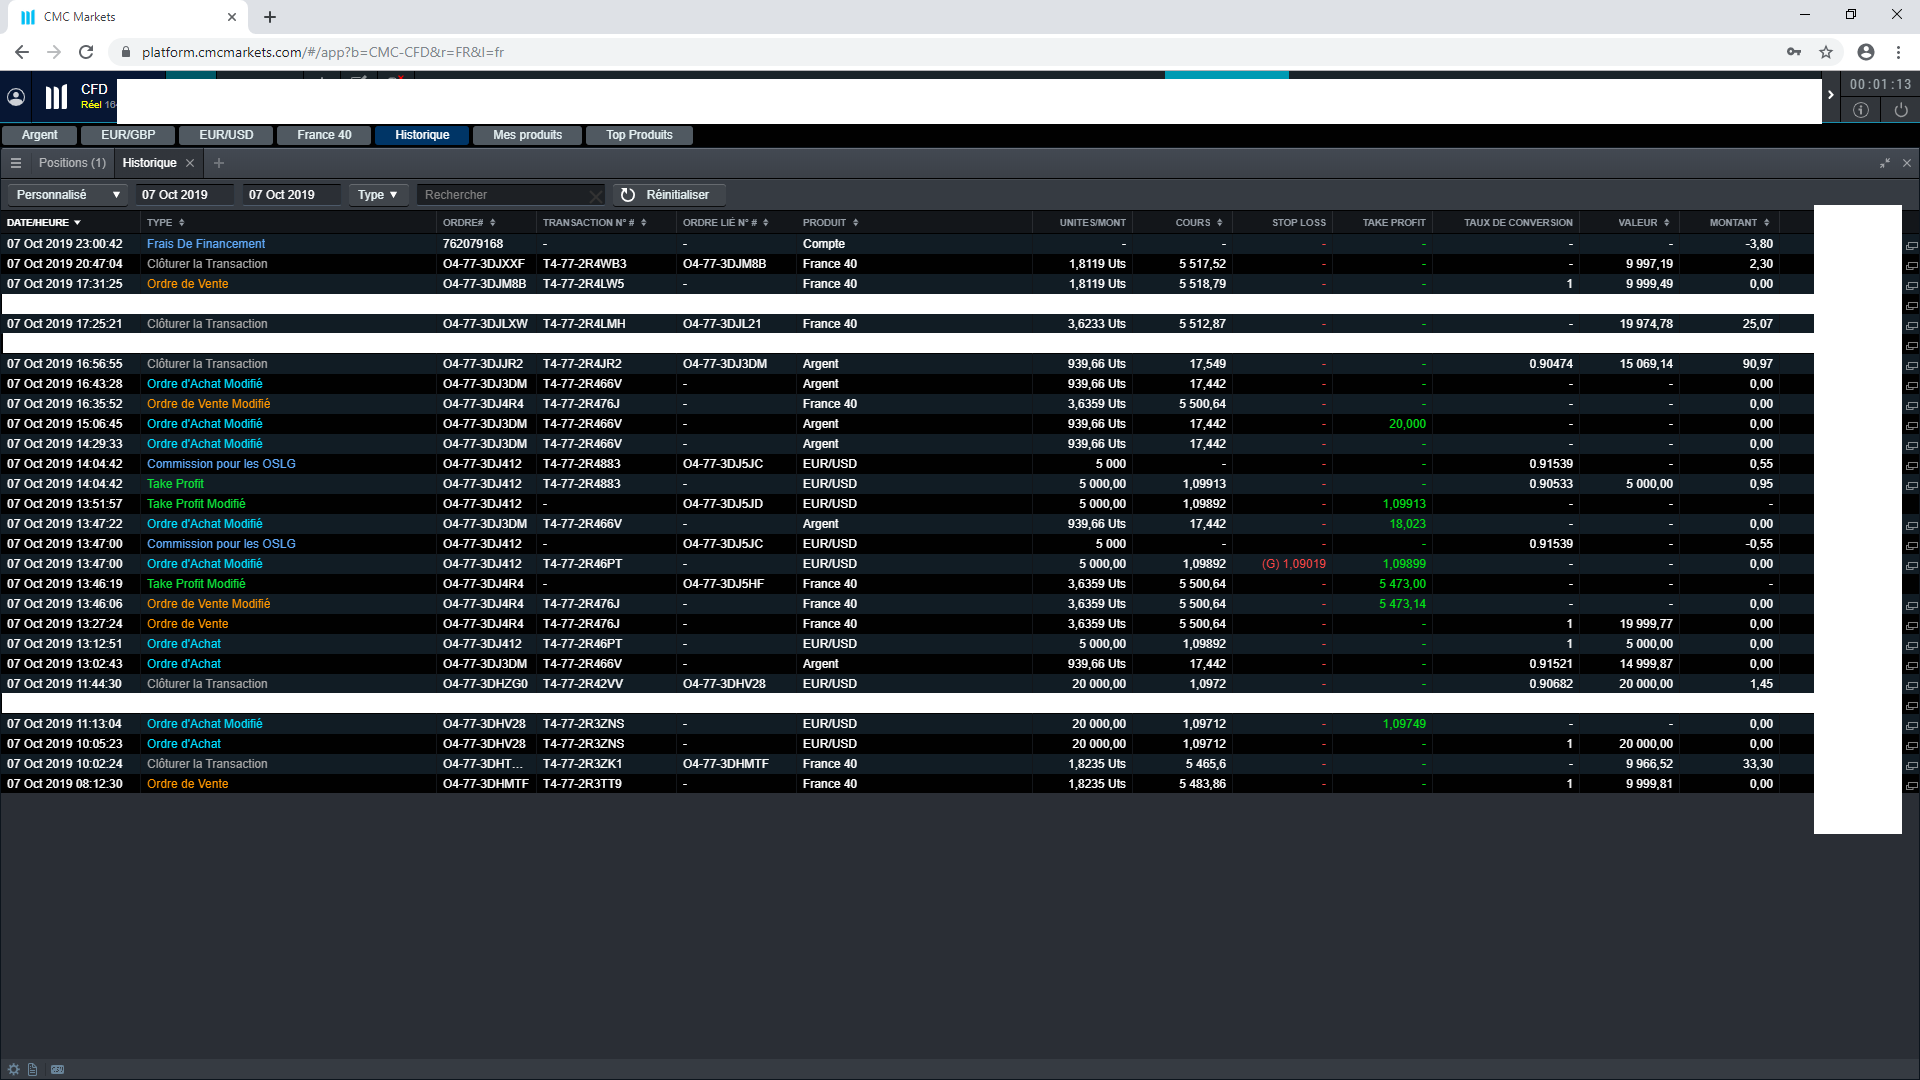Click the Réinitialiser button
This screenshot has height=1080, width=1920.
pos(667,195)
